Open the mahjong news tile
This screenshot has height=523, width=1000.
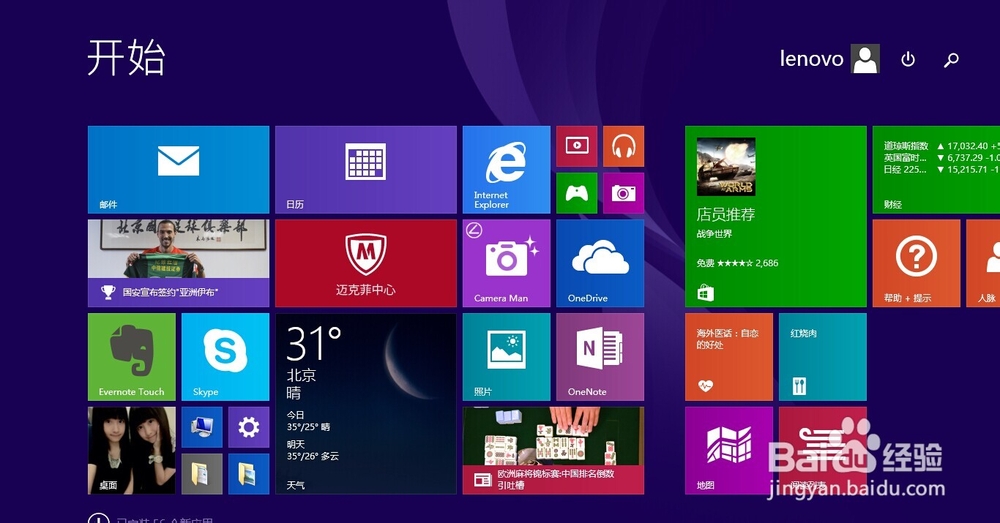point(554,450)
